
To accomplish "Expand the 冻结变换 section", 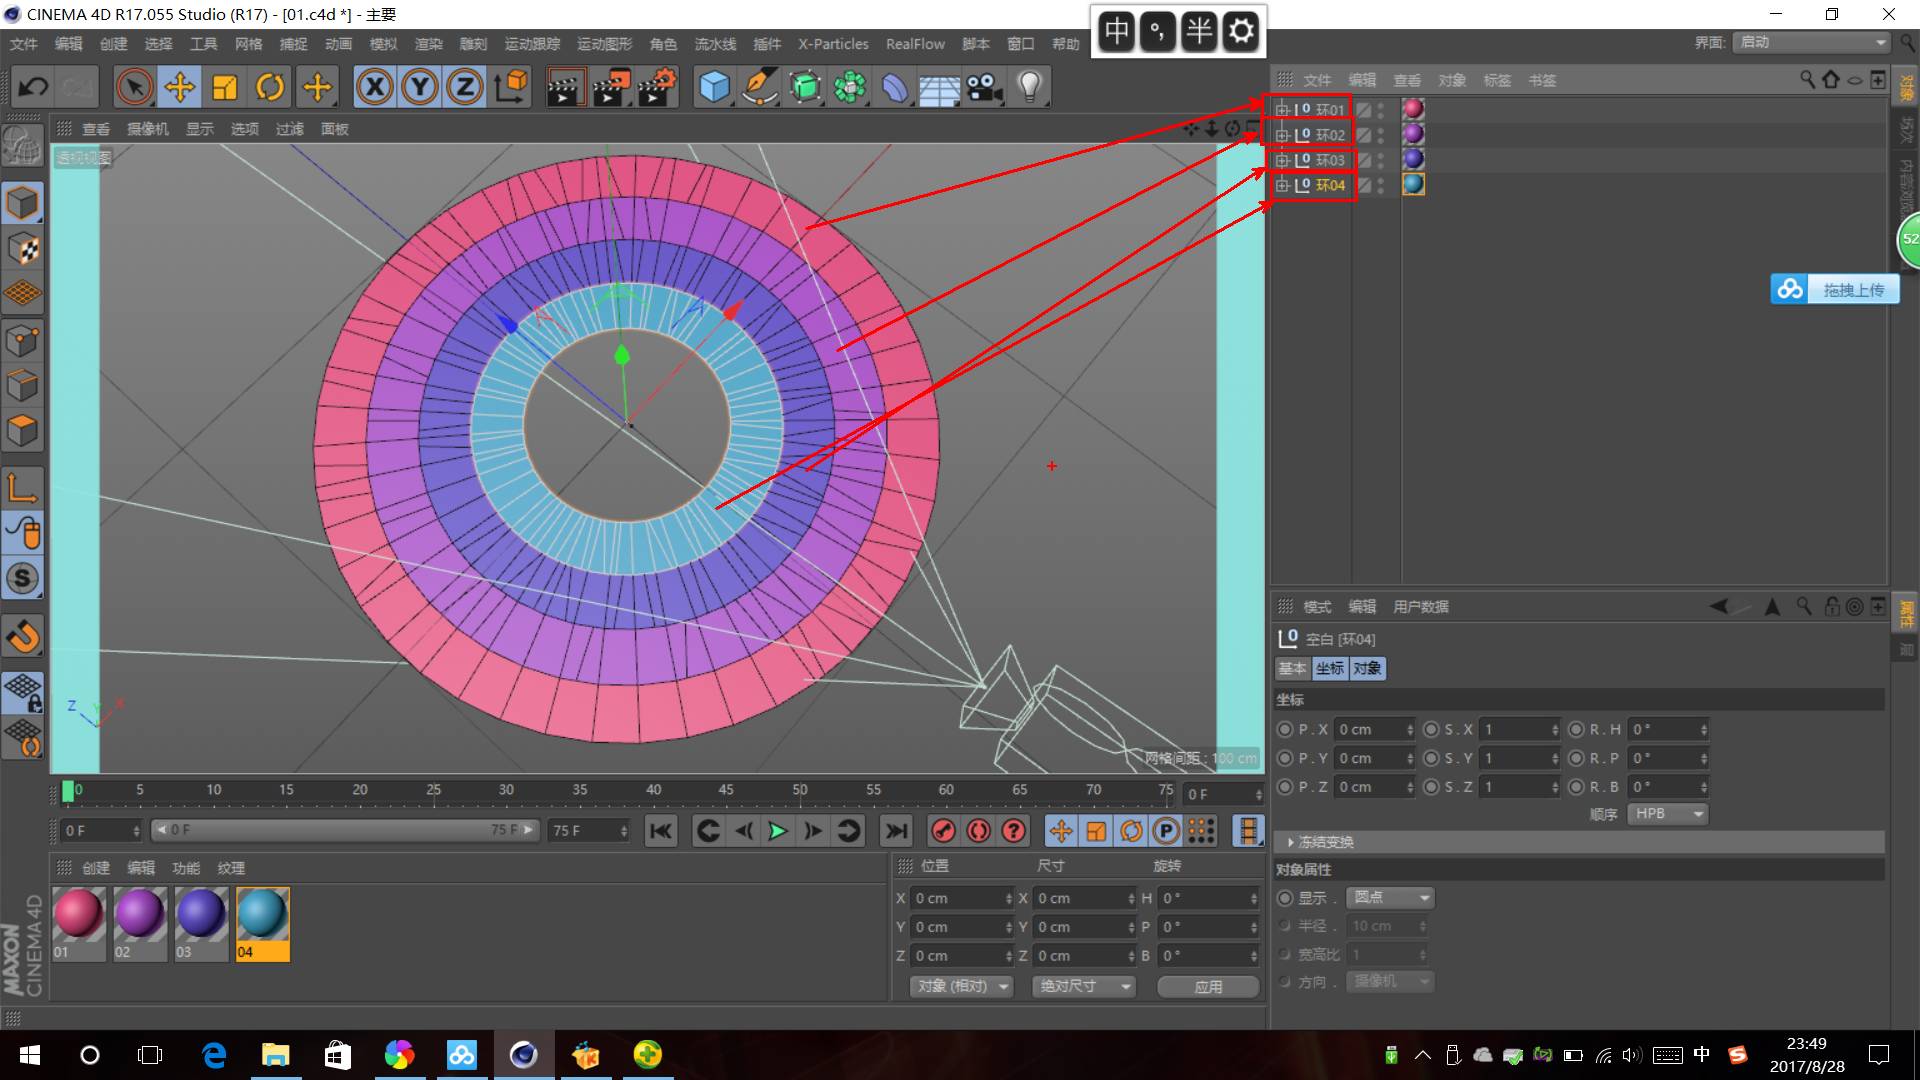I will click(1291, 842).
